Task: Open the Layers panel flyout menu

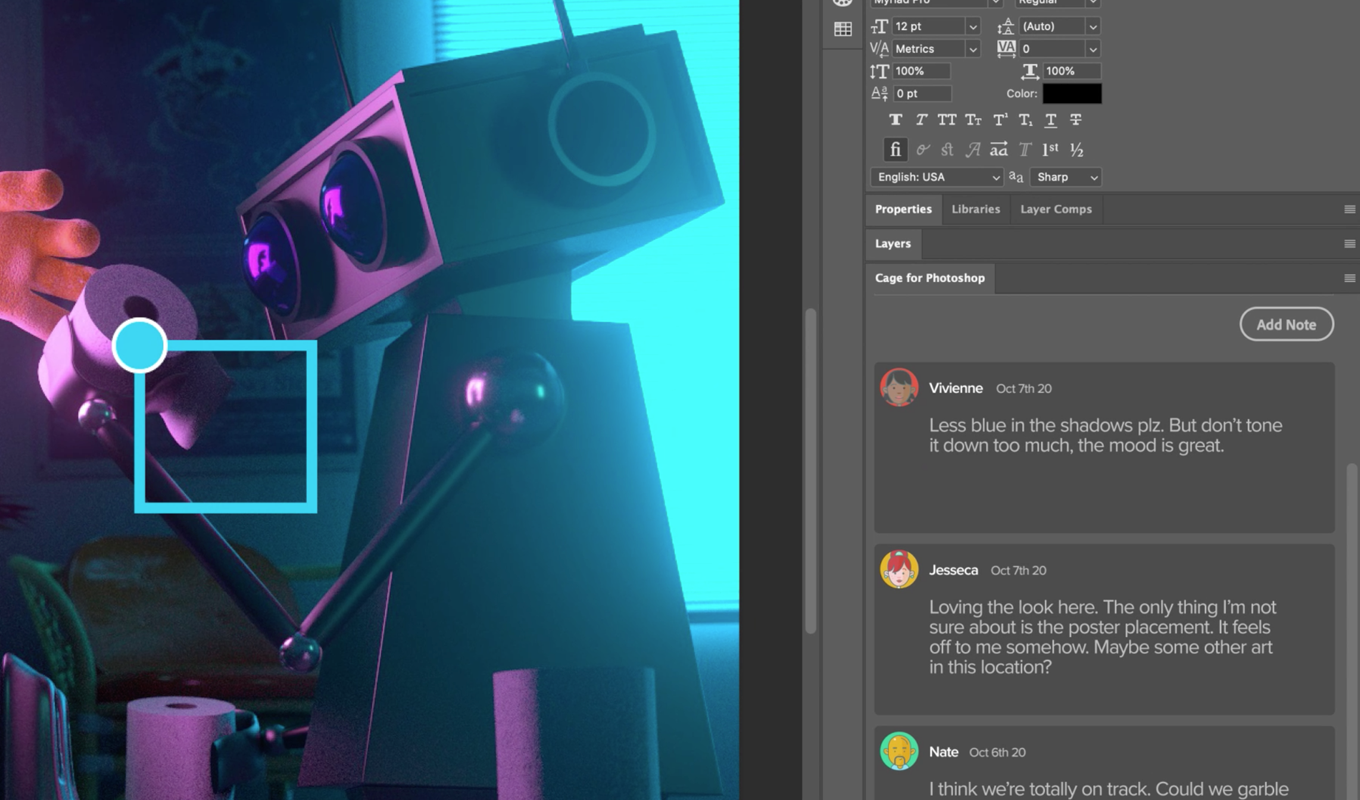Action: tap(1349, 243)
